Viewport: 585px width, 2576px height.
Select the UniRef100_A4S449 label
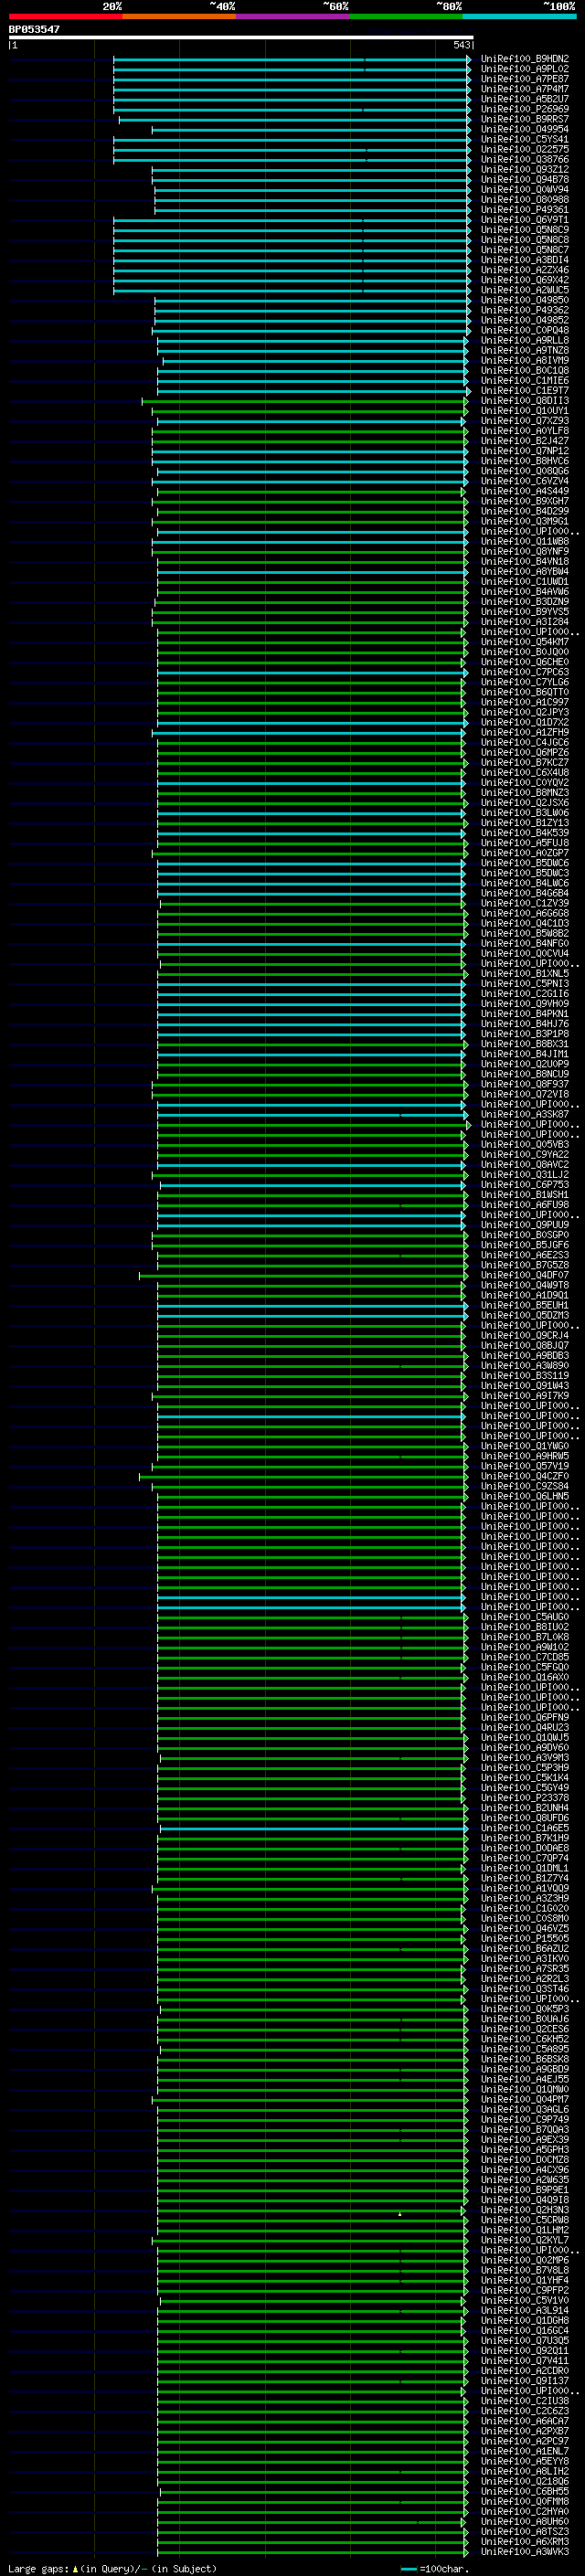(x=524, y=491)
